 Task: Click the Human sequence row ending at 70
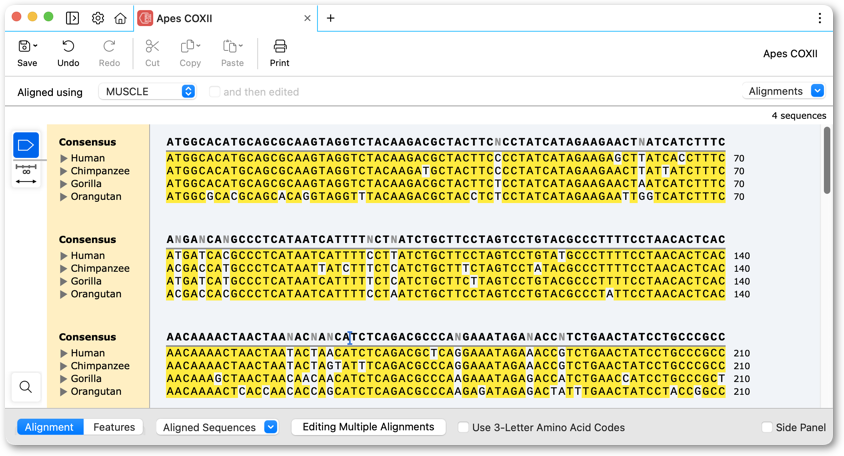click(x=446, y=158)
